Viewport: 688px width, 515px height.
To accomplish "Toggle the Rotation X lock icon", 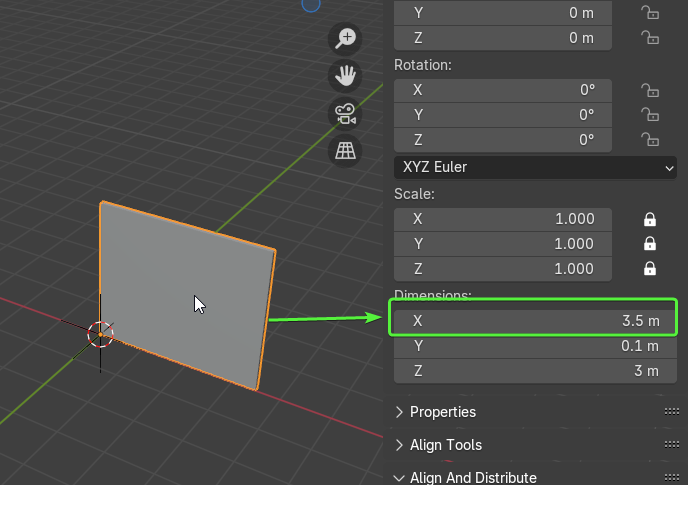I will (x=650, y=90).
